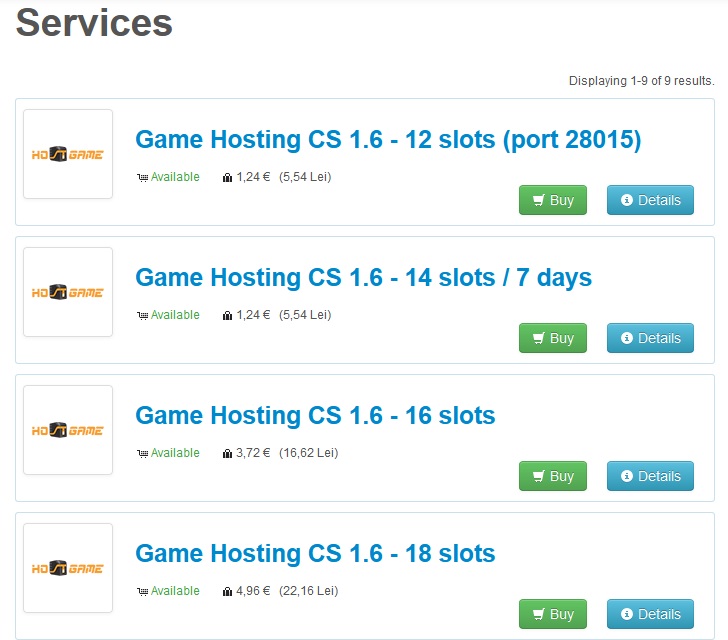Click the price tag icon before 3,72 €
This screenshot has width=728, height=640.
tap(227, 453)
